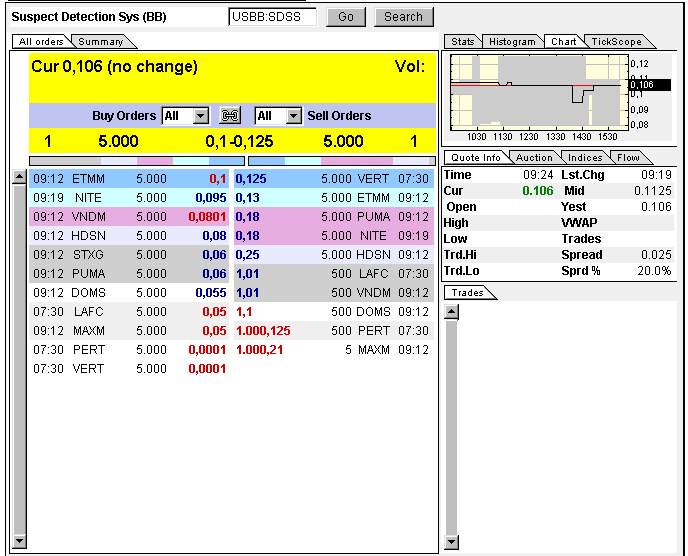Click the intraday price chart
Viewport: 688px width, 556px height.
point(540,92)
